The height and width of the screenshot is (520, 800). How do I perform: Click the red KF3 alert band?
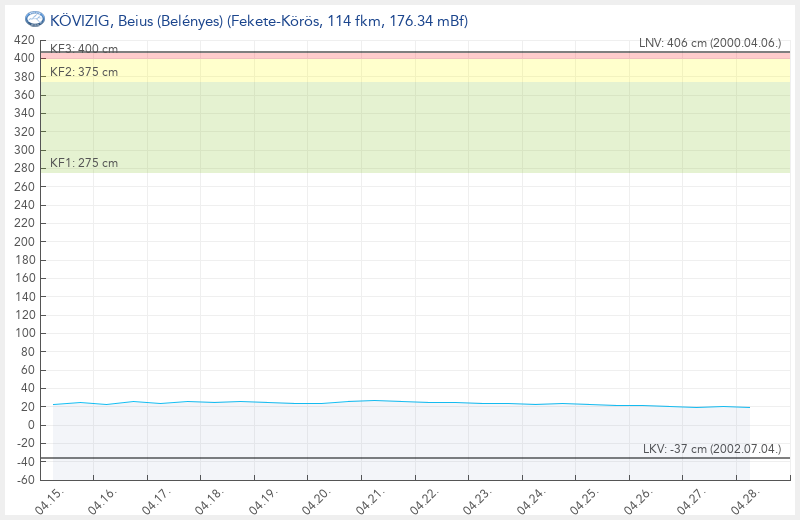(400, 56)
